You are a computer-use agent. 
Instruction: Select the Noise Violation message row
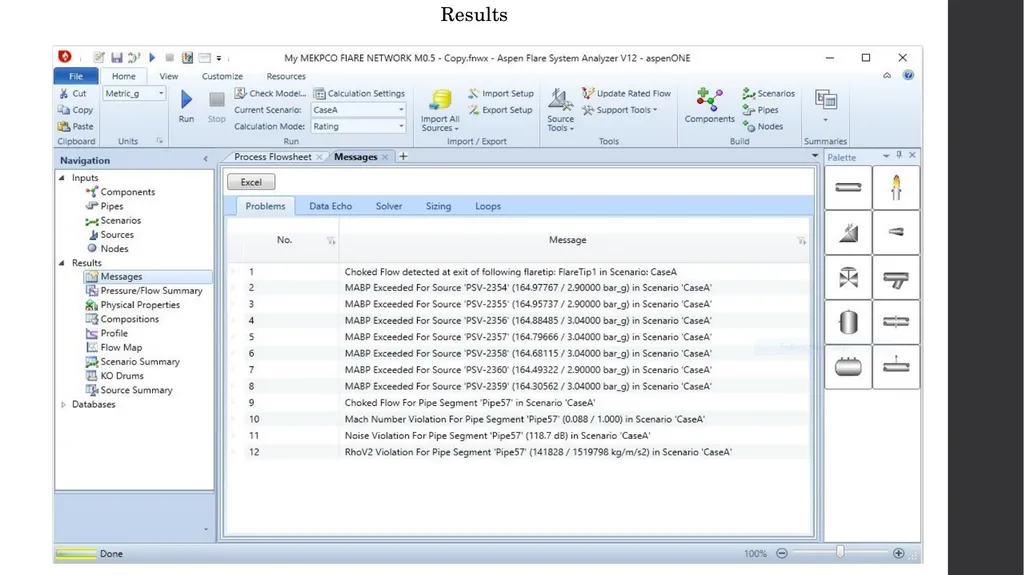click(519, 436)
